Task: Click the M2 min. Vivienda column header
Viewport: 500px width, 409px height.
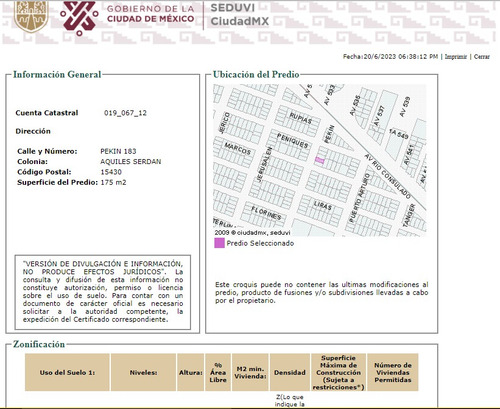Action: (x=250, y=372)
